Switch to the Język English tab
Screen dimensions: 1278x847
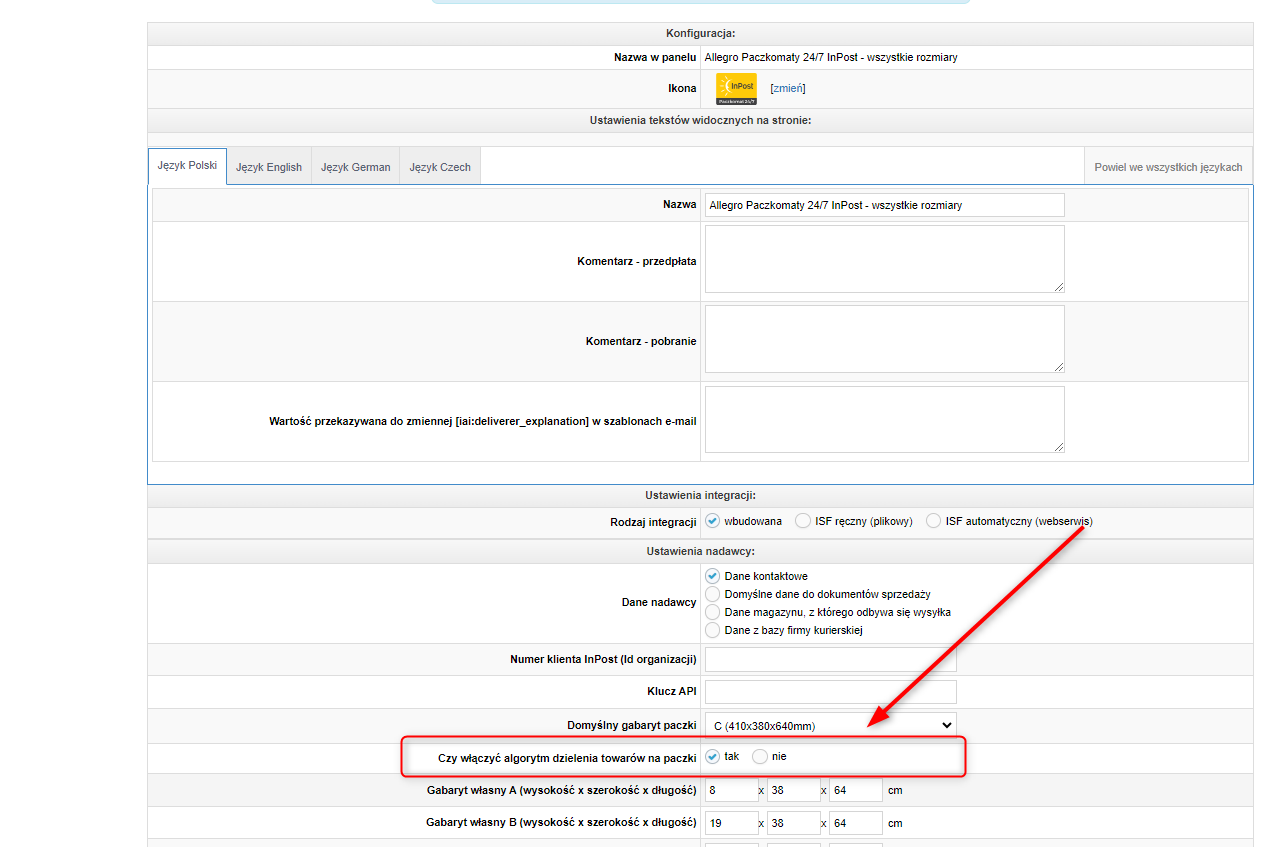[x=269, y=167]
